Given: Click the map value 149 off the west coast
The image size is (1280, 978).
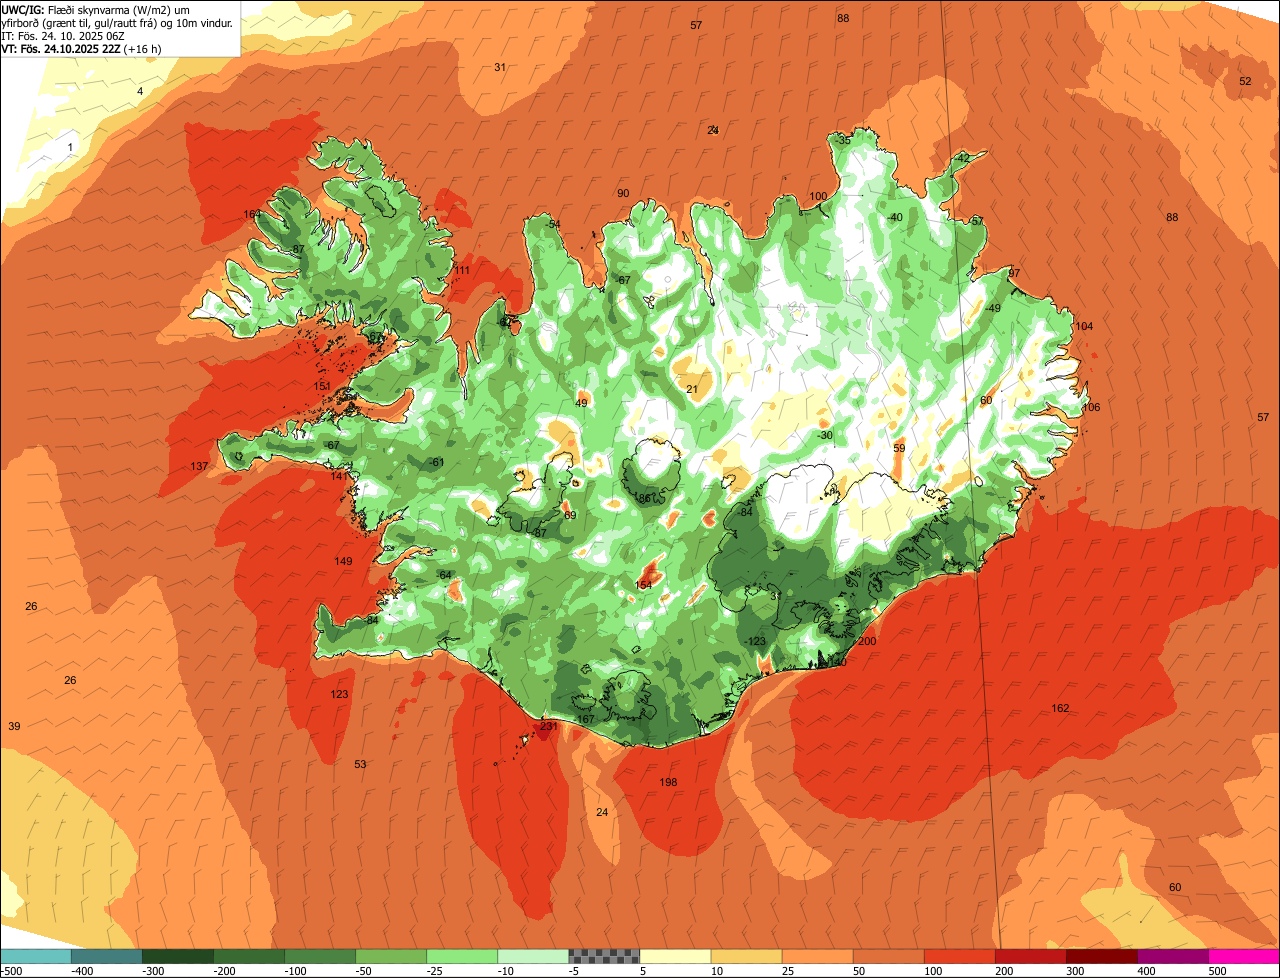Looking at the screenshot, I should (343, 562).
